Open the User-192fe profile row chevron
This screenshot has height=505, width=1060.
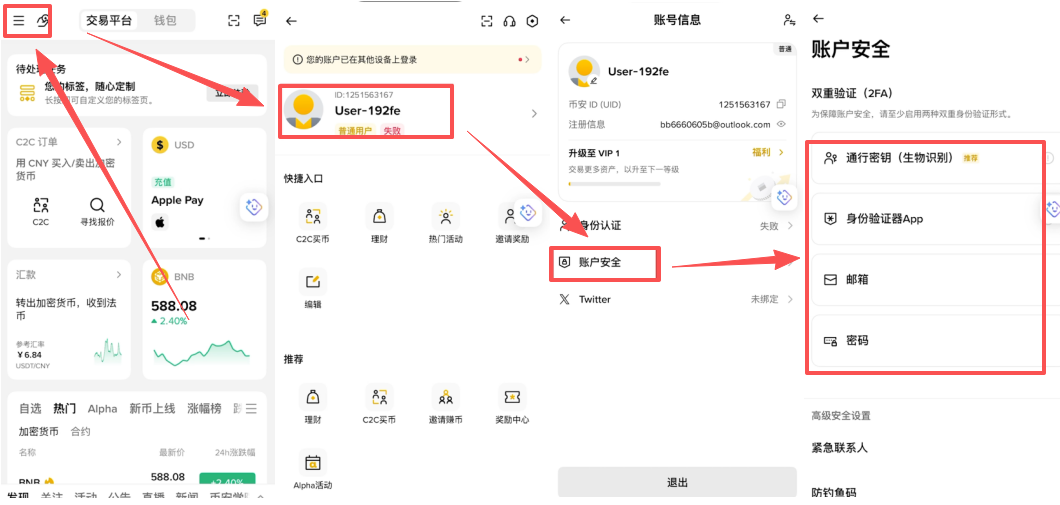coord(534,114)
